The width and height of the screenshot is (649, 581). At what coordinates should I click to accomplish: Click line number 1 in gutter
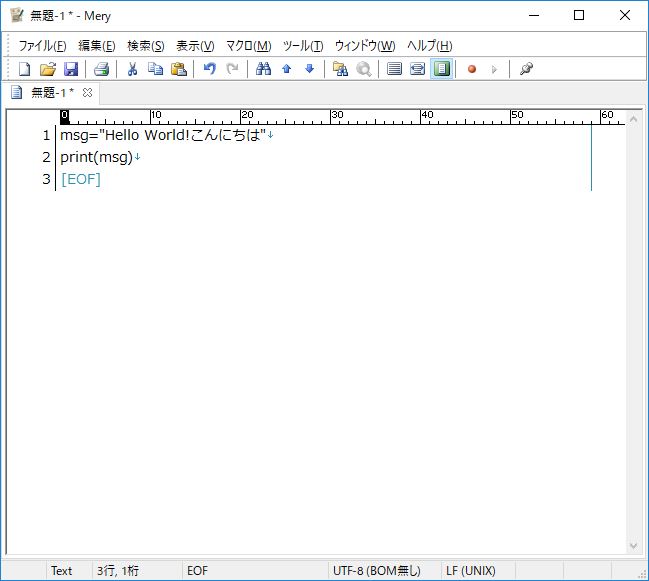[x=46, y=135]
